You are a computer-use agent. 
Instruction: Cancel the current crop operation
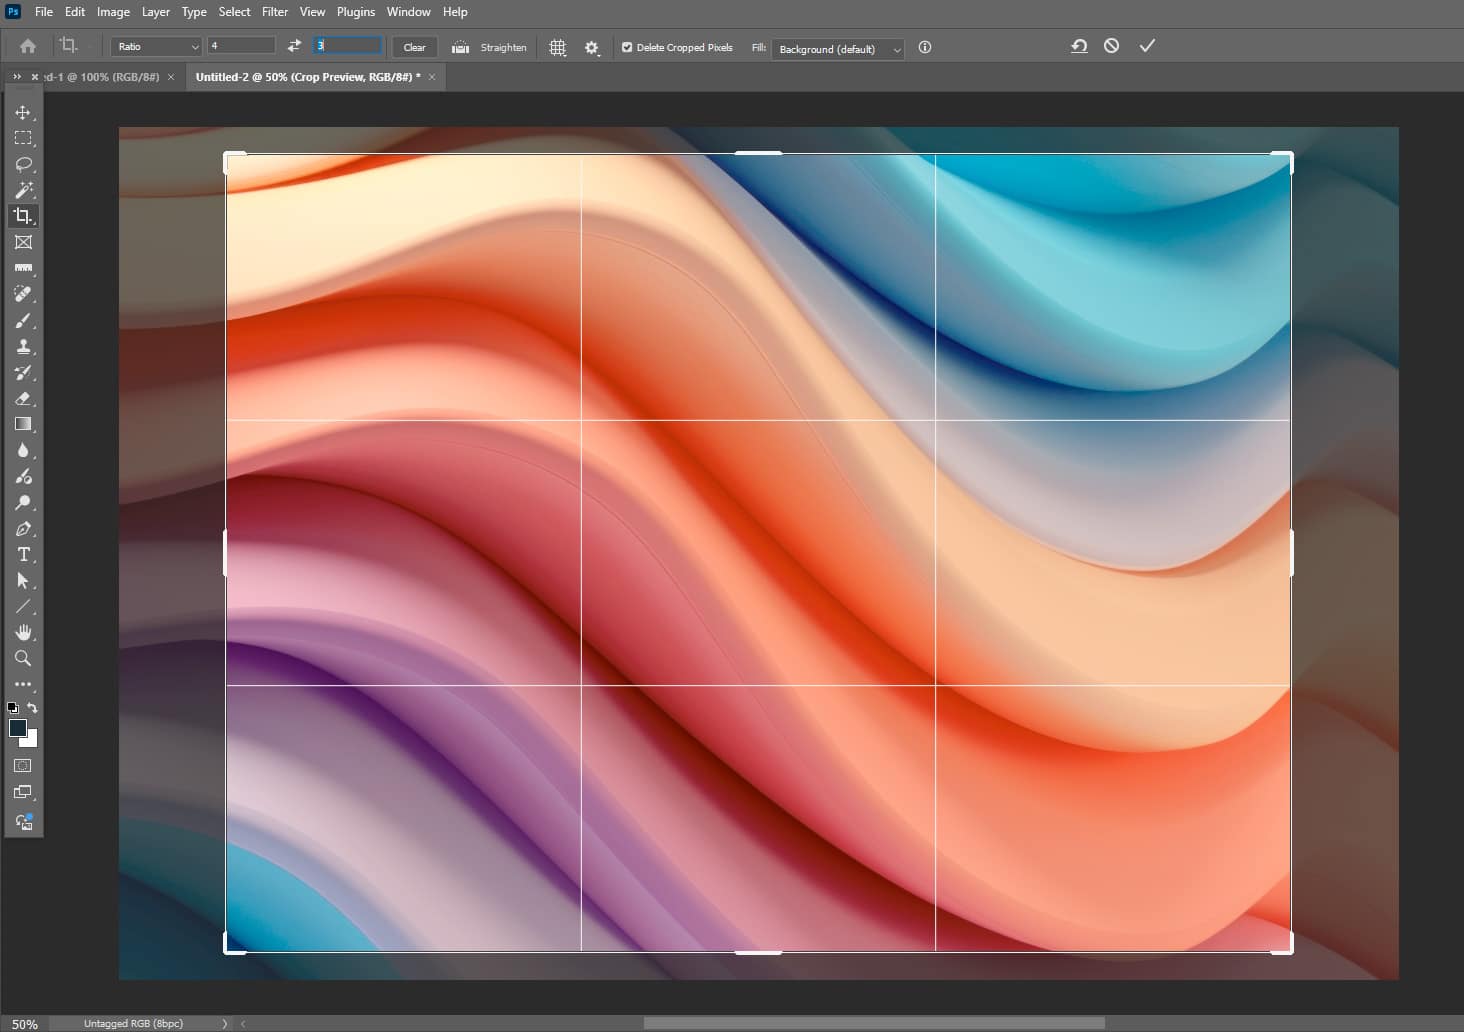tap(1111, 46)
